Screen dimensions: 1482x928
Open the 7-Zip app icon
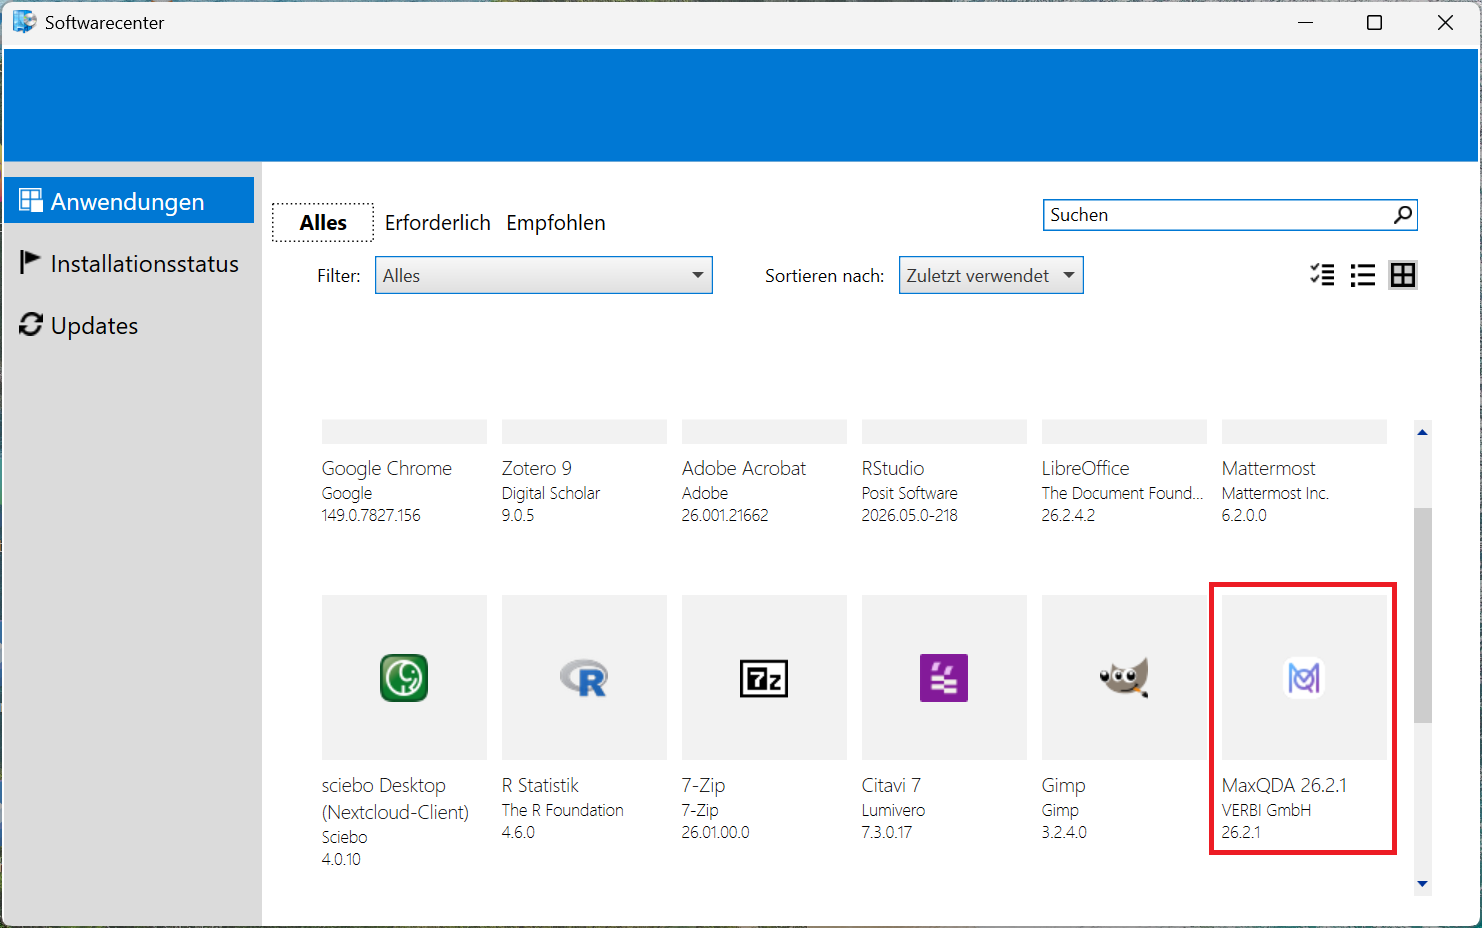[x=764, y=678]
